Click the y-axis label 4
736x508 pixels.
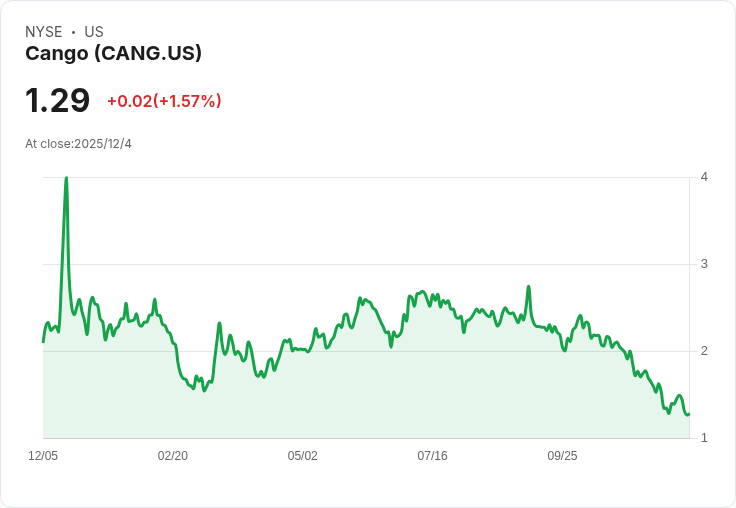click(704, 177)
